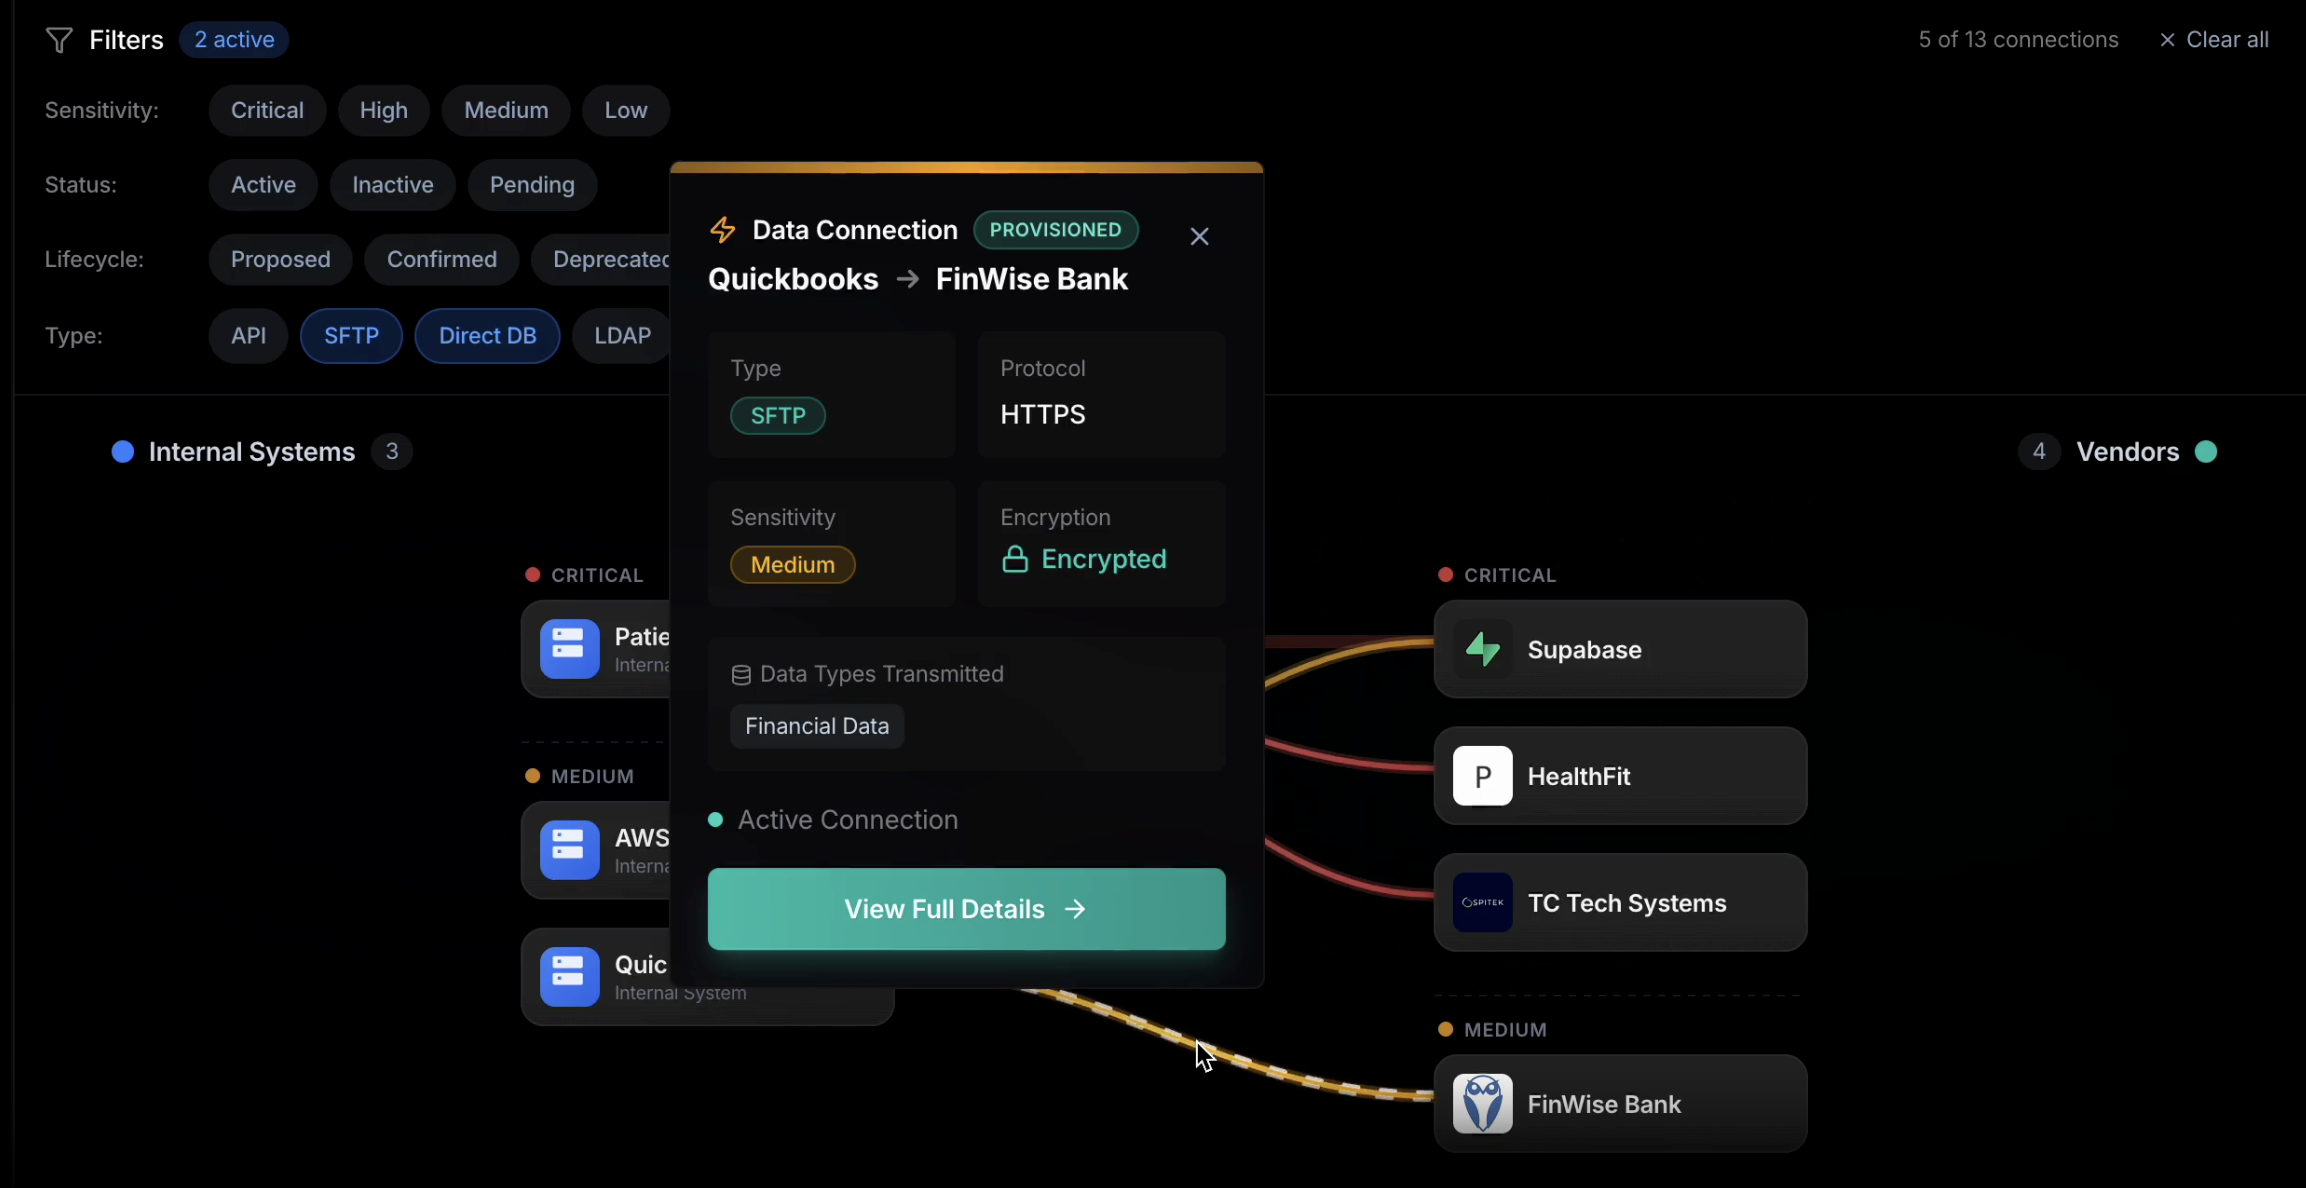Click the Quickbooks system server icon
Image resolution: width=2306 pixels, height=1188 pixels.
[x=569, y=977]
